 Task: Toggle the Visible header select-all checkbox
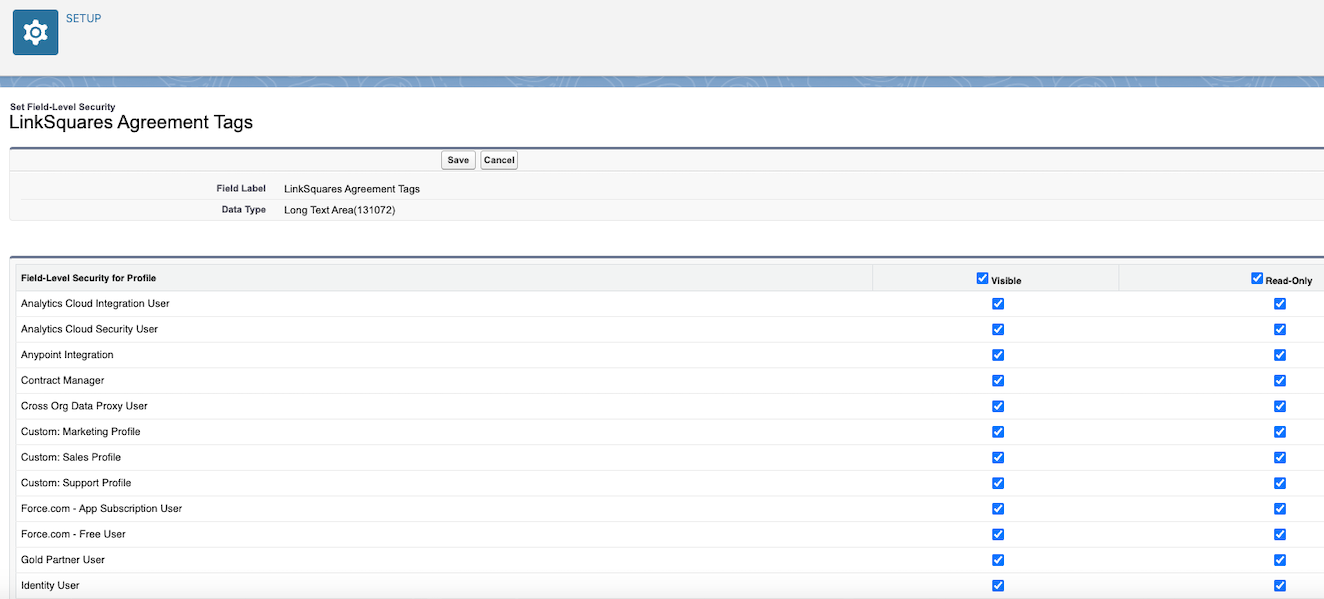982,279
